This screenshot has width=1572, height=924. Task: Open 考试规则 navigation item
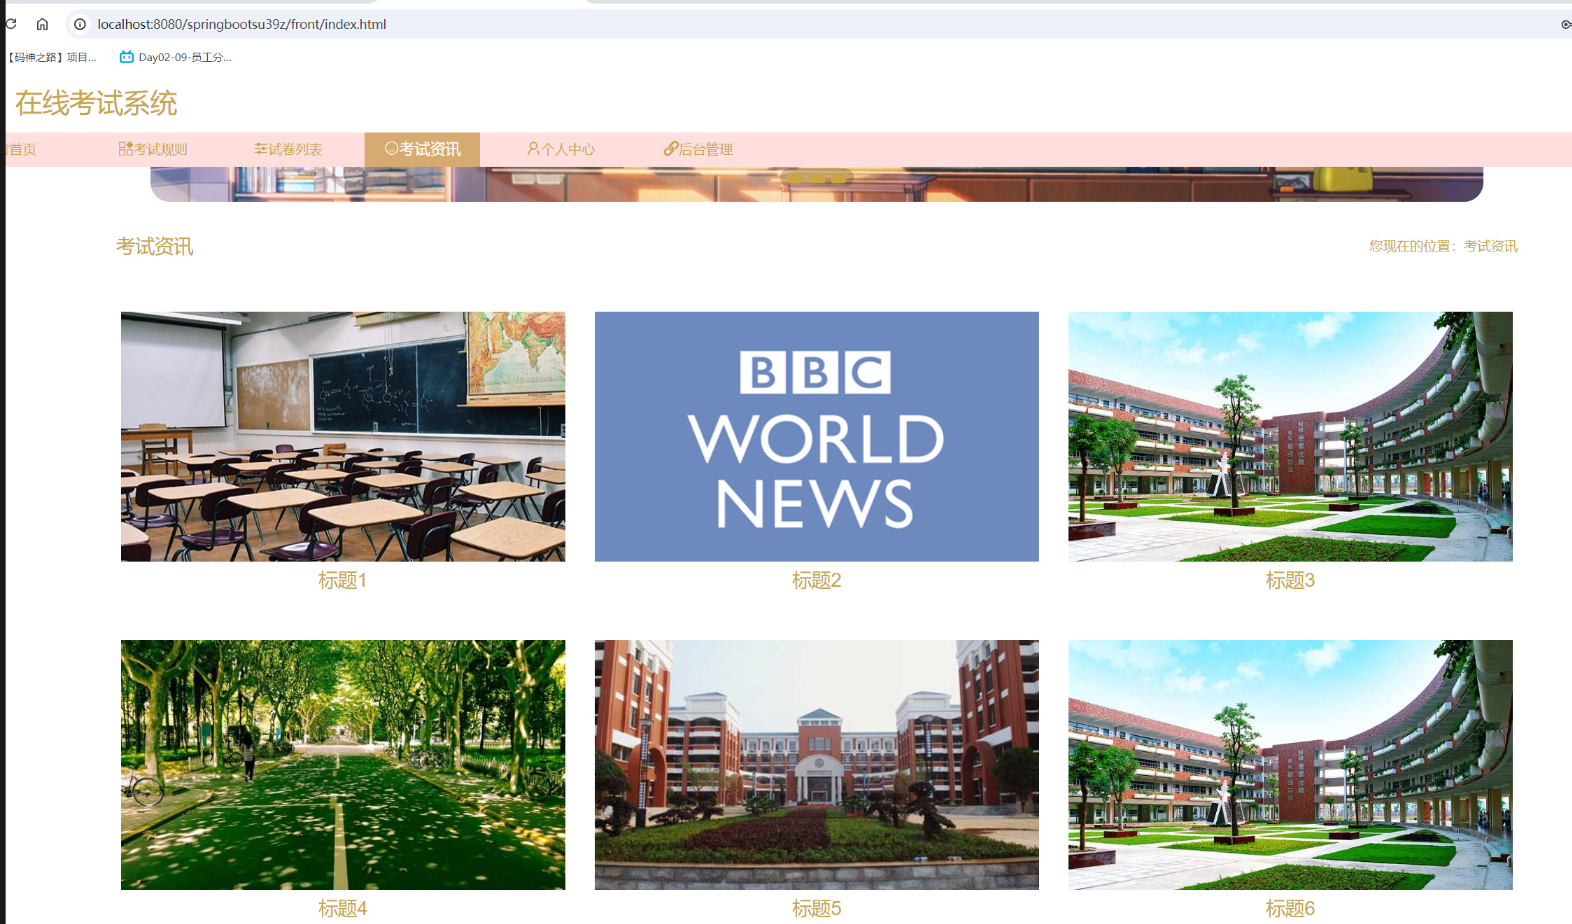153,149
